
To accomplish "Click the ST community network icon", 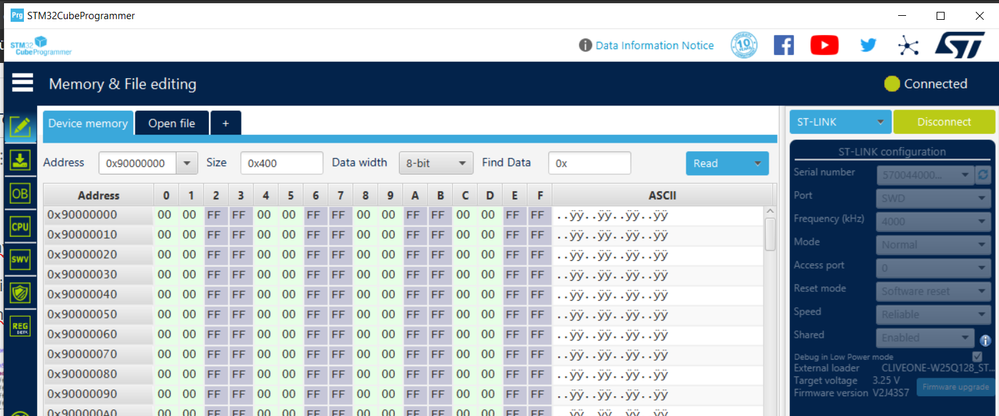I will 907,46.
